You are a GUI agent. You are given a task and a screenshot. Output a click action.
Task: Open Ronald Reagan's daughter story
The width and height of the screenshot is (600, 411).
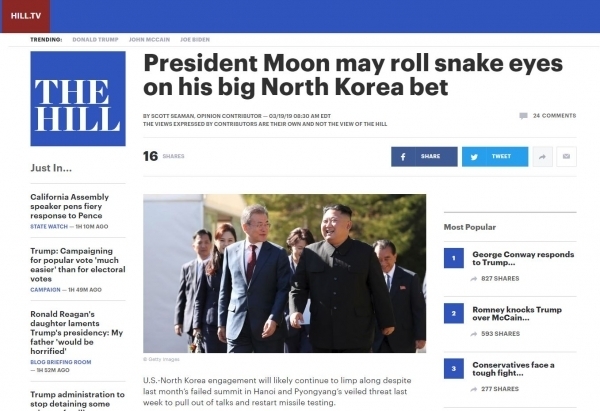tap(77, 333)
